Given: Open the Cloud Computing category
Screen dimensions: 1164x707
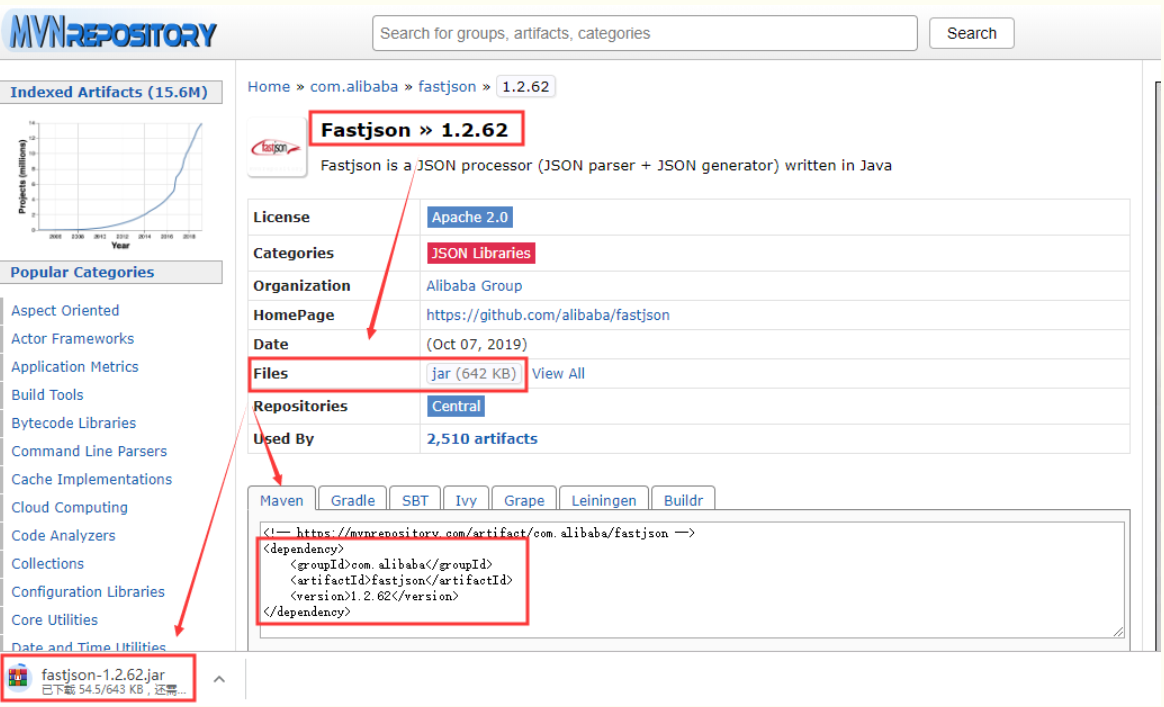Looking at the screenshot, I should [70, 508].
